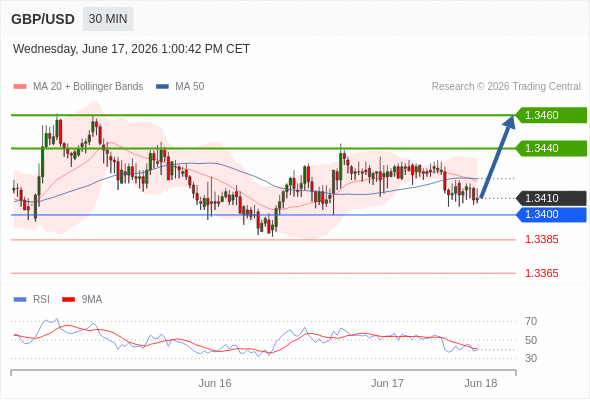This screenshot has height=400, width=590.
Task: Click the 1.3385 red support label
Action: pyautogui.click(x=541, y=239)
